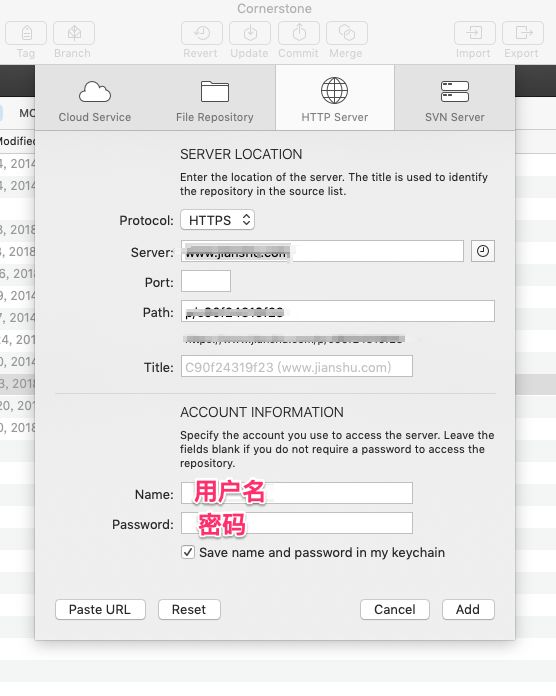556x696 pixels.
Task: Click the Export toolbar icon
Action: pos(523,33)
